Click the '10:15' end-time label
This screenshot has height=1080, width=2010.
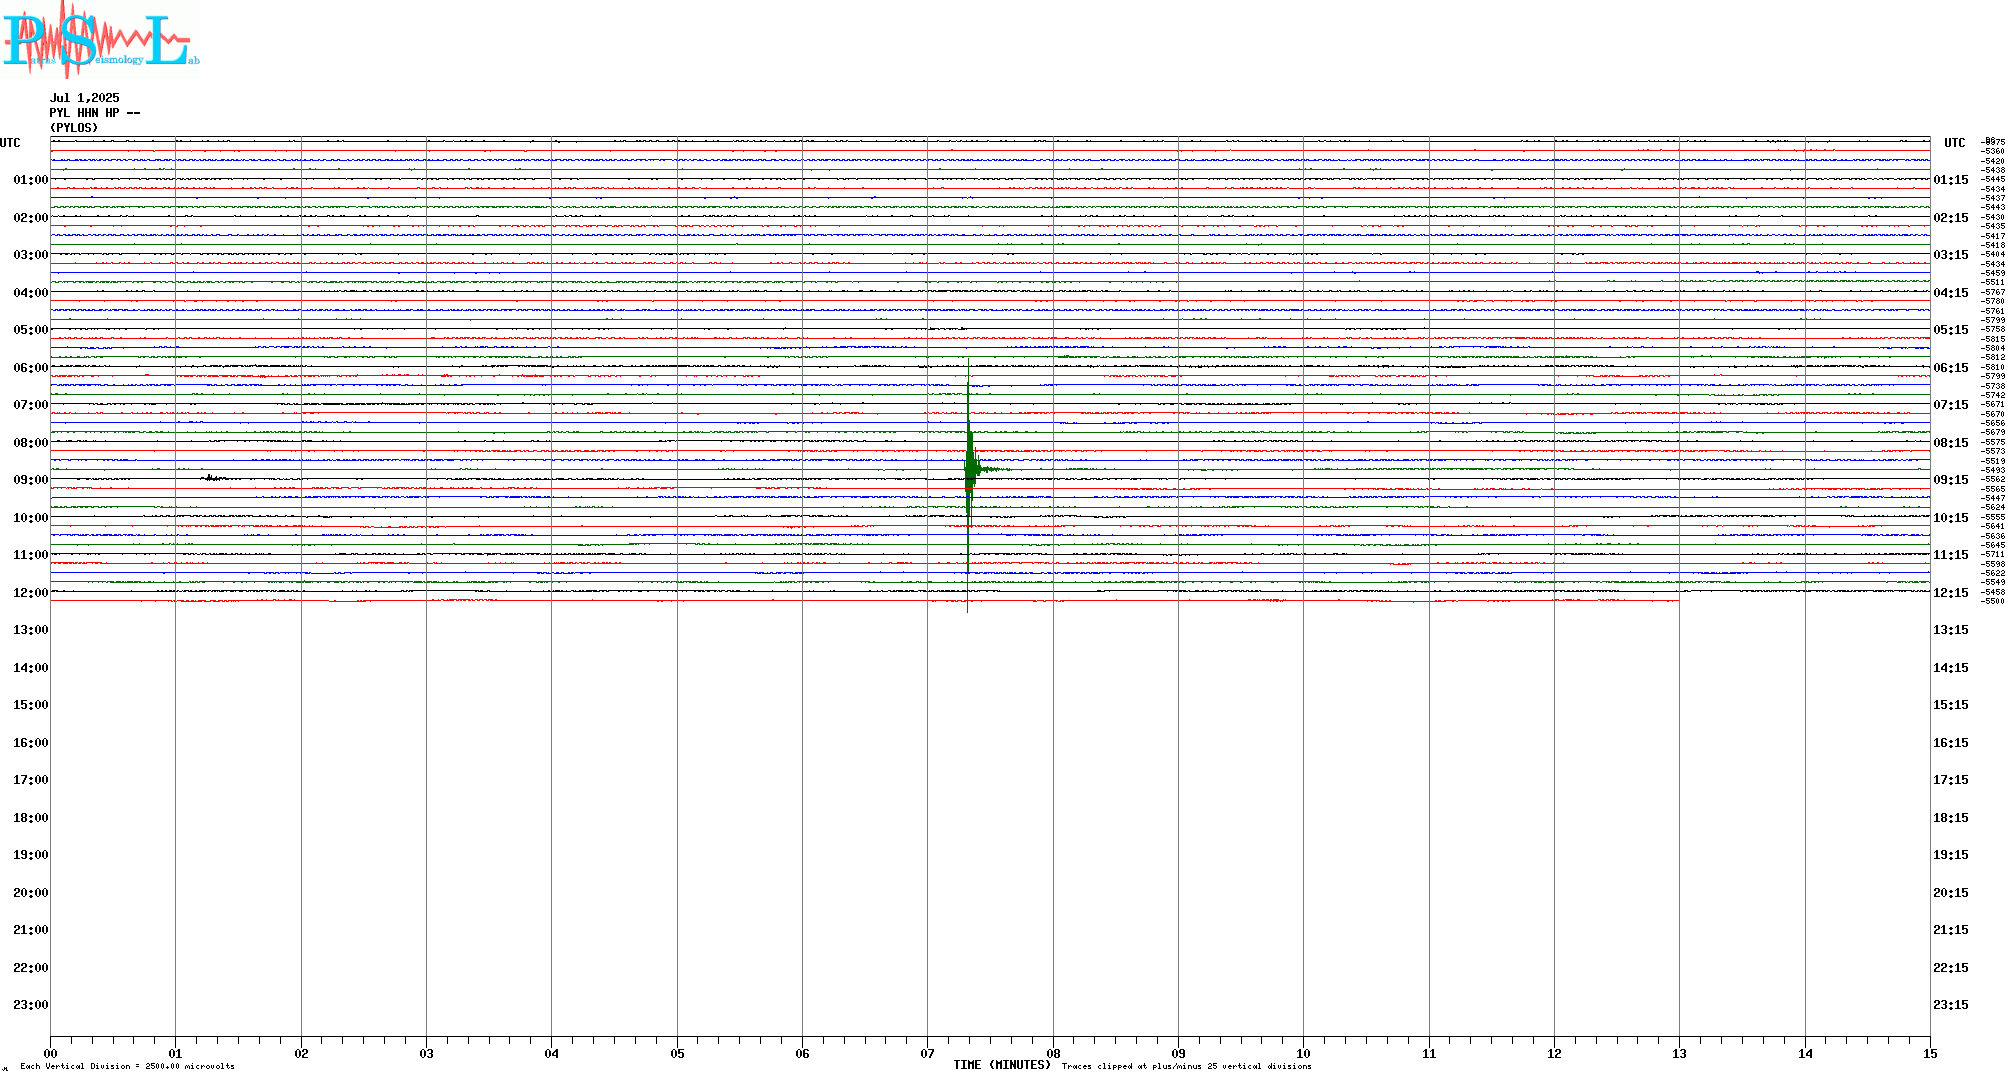pyautogui.click(x=1951, y=518)
